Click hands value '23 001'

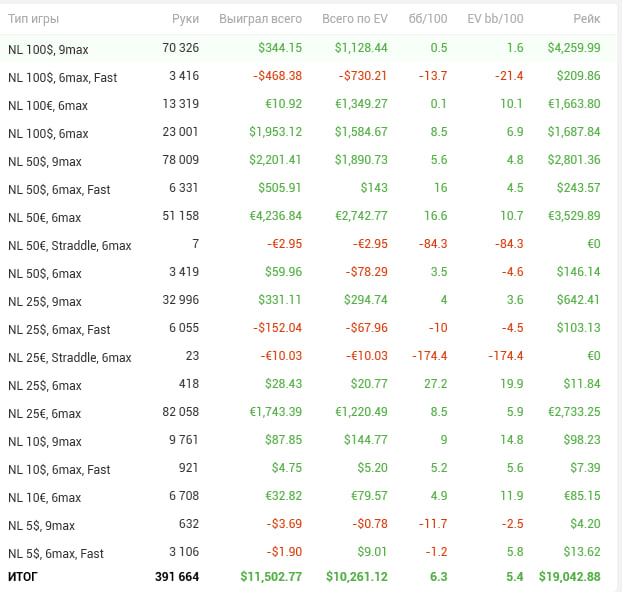pos(180,132)
